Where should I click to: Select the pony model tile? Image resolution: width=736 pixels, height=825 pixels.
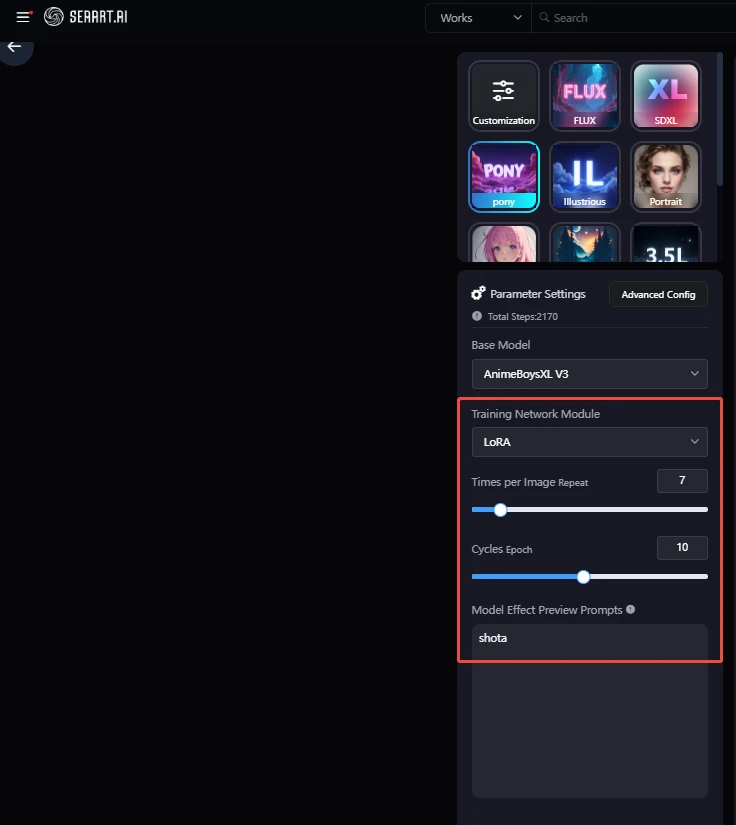[503, 177]
